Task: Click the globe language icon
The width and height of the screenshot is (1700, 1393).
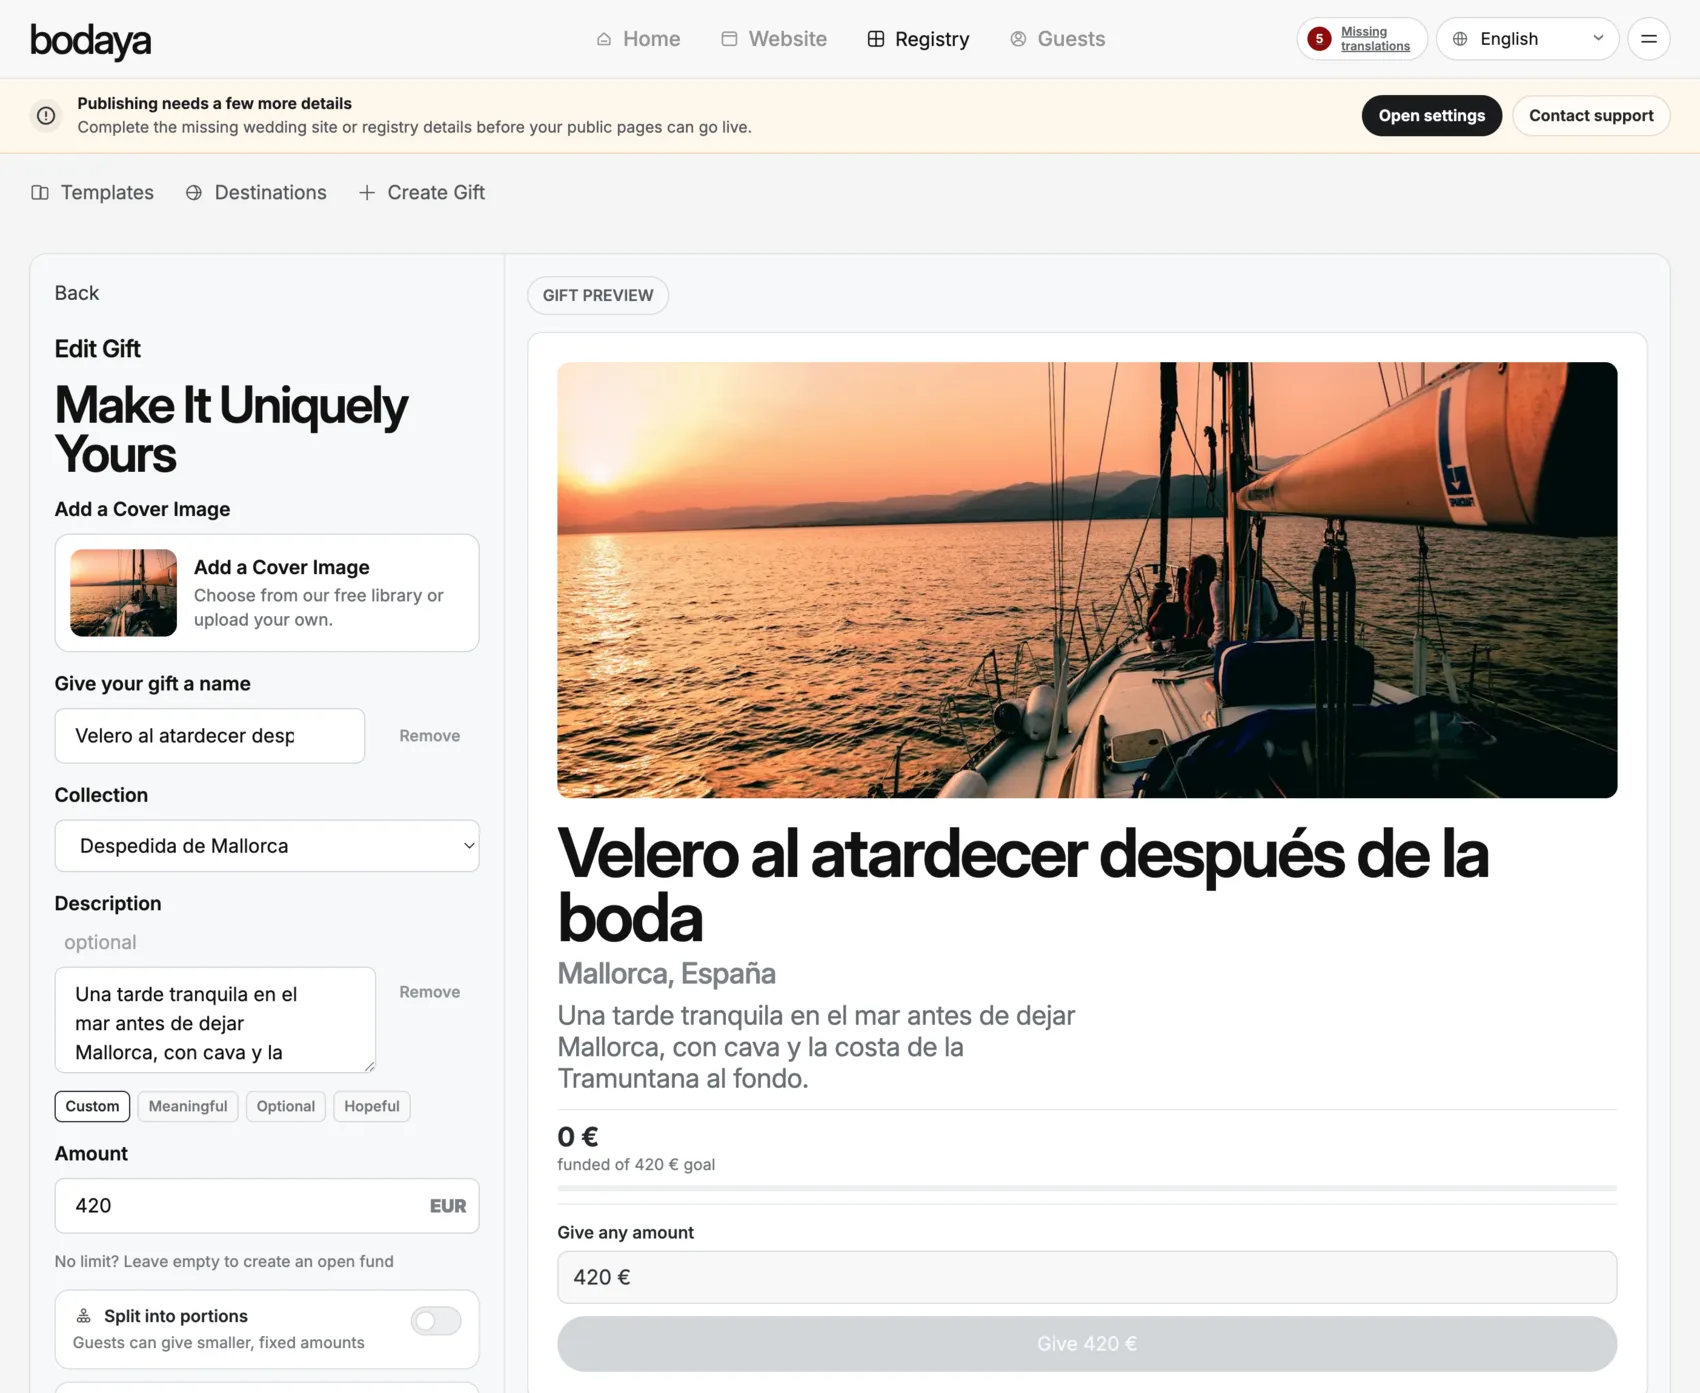Action: [x=1460, y=39]
